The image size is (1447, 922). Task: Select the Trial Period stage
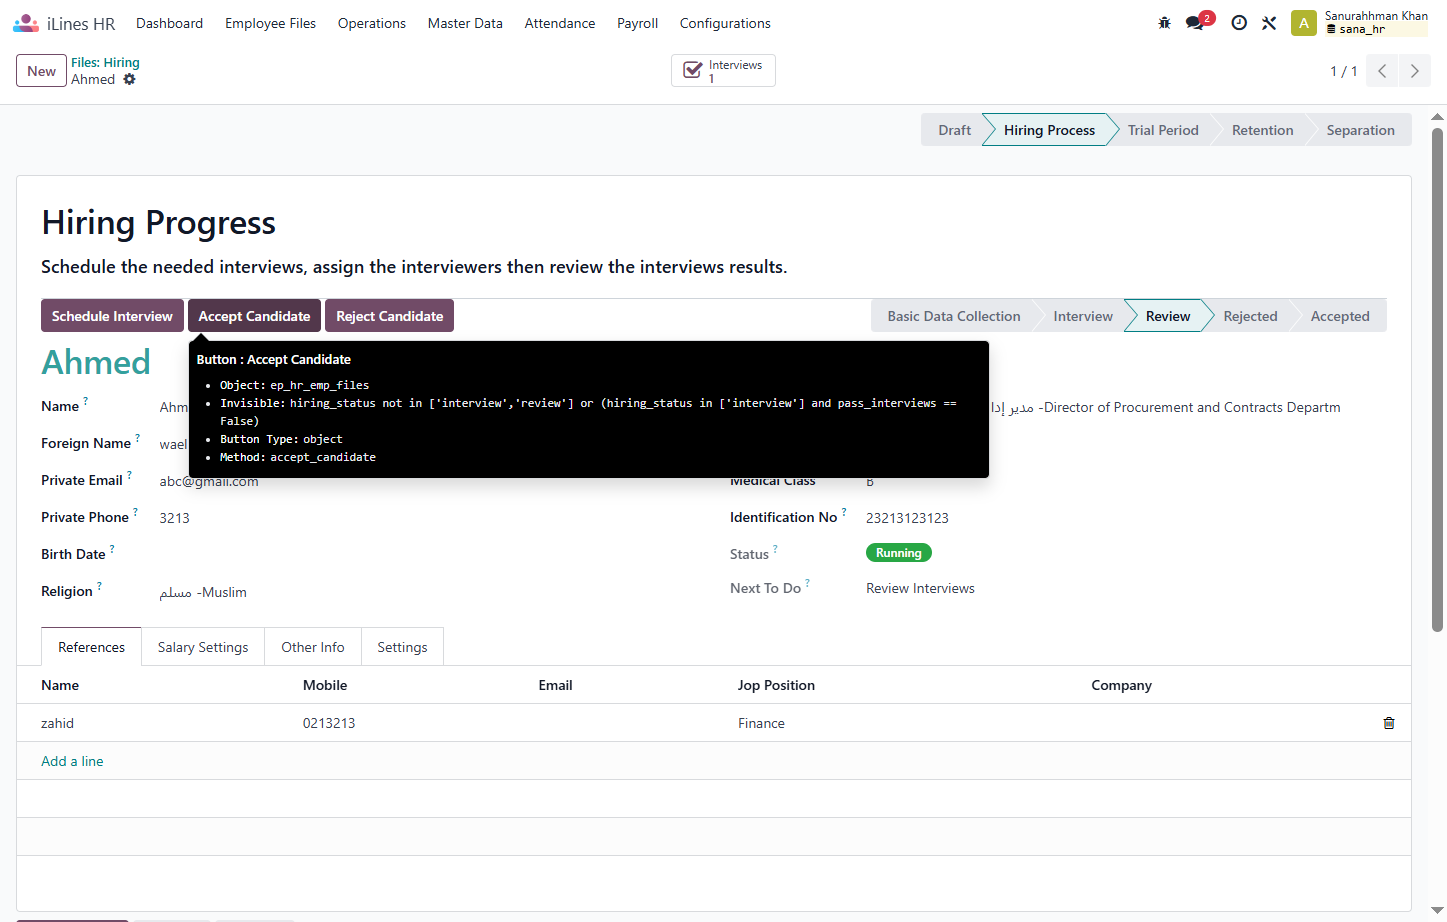tap(1163, 130)
